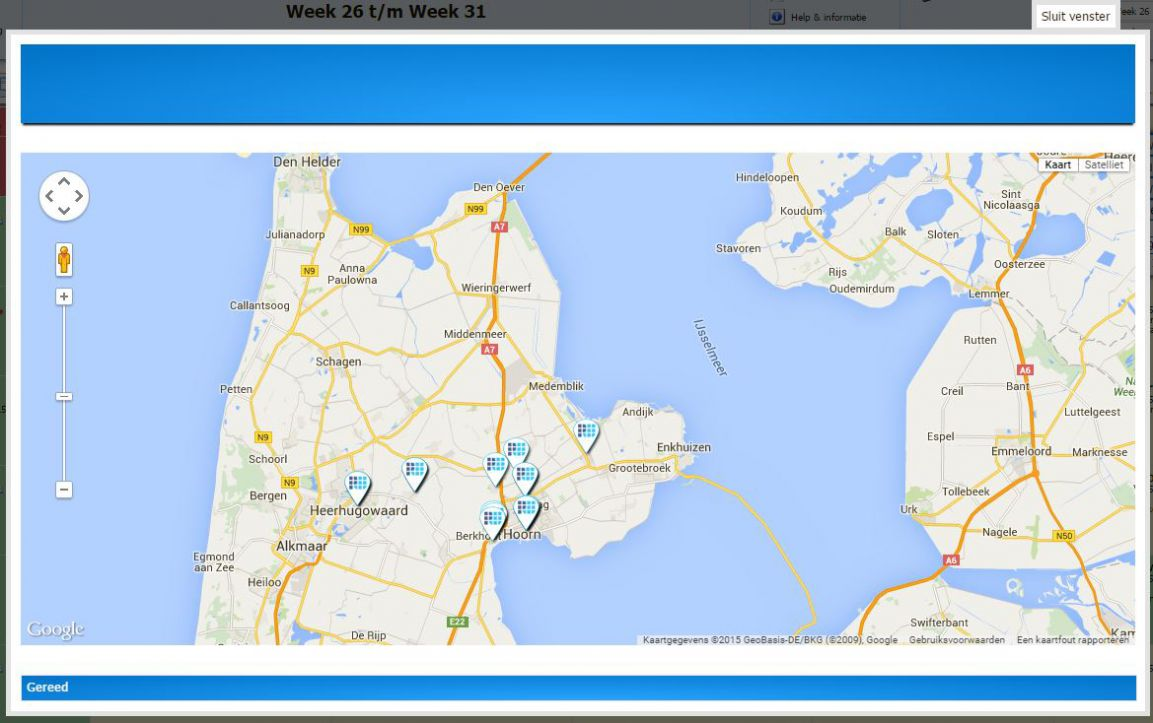This screenshot has width=1153, height=723.
Task: Open the marker directly above Hoorn label
Action: (x=526, y=512)
